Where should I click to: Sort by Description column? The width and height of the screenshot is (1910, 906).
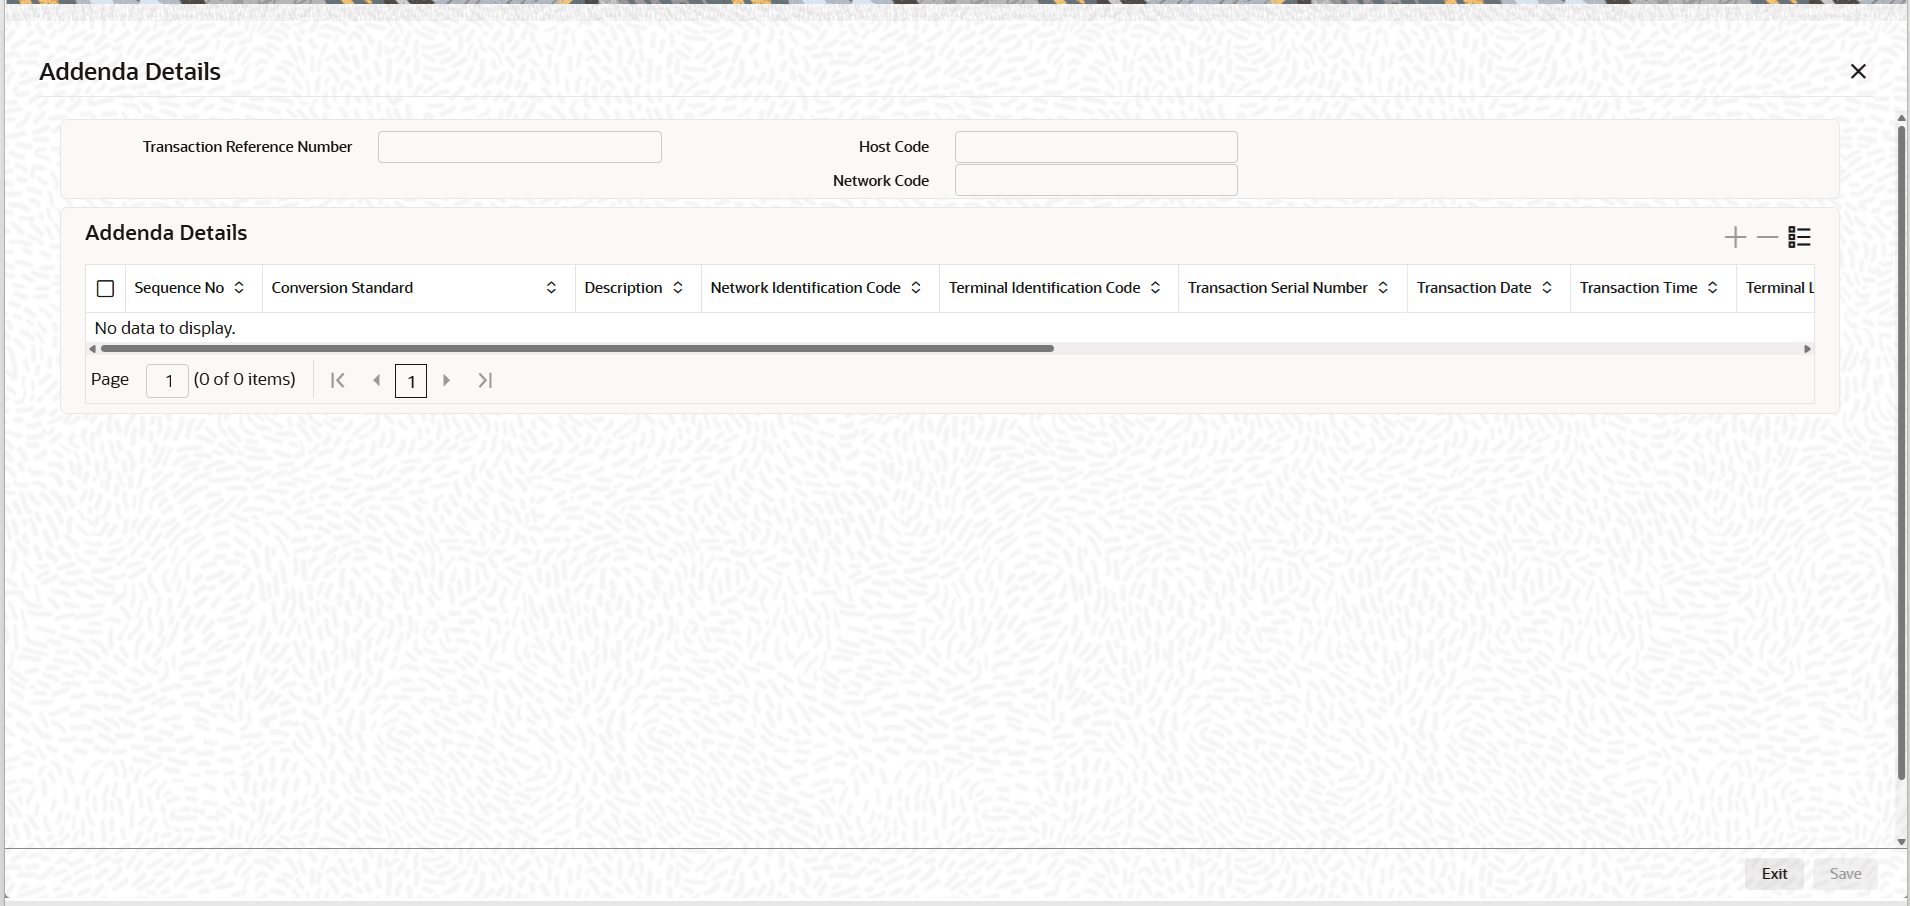pyautogui.click(x=678, y=288)
